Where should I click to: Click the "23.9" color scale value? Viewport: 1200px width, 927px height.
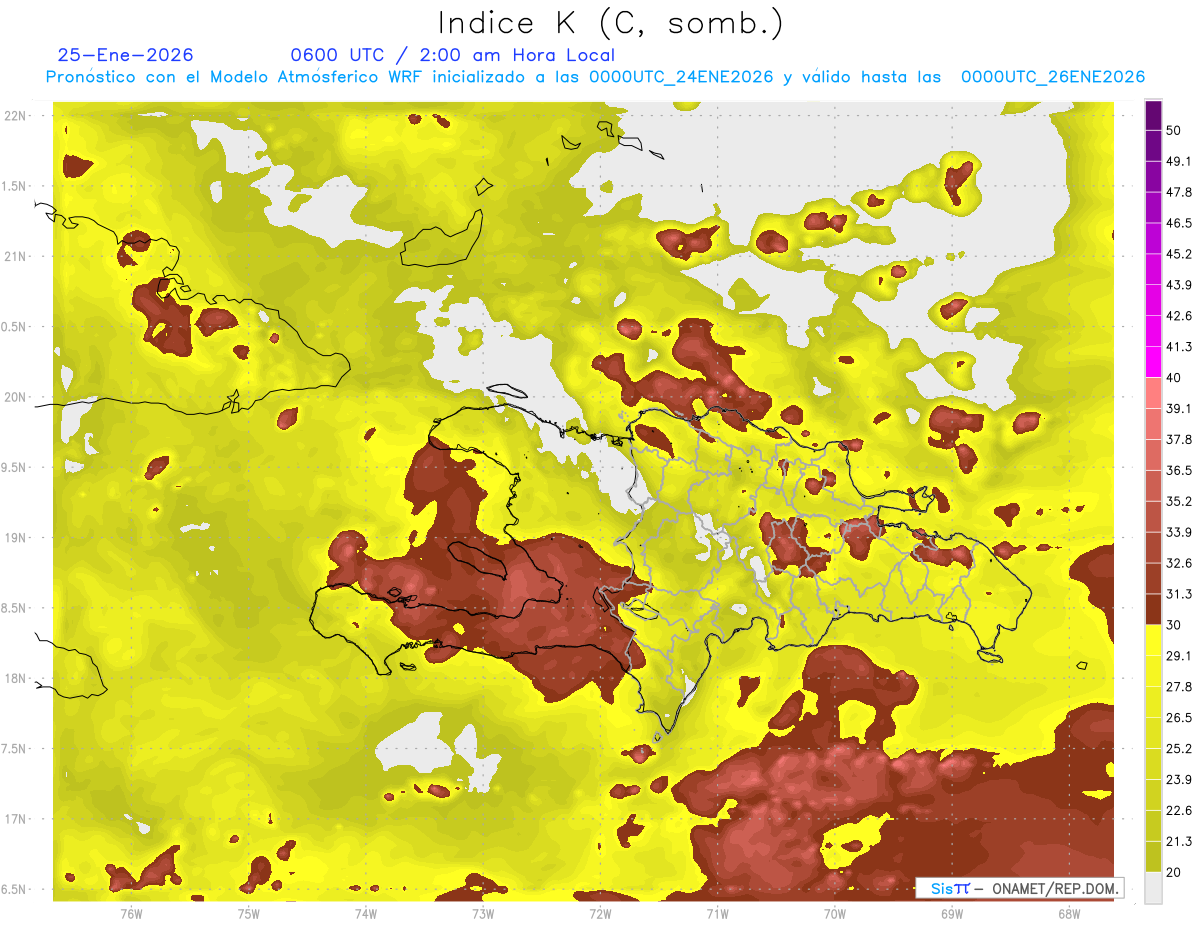click(1179, 780)
